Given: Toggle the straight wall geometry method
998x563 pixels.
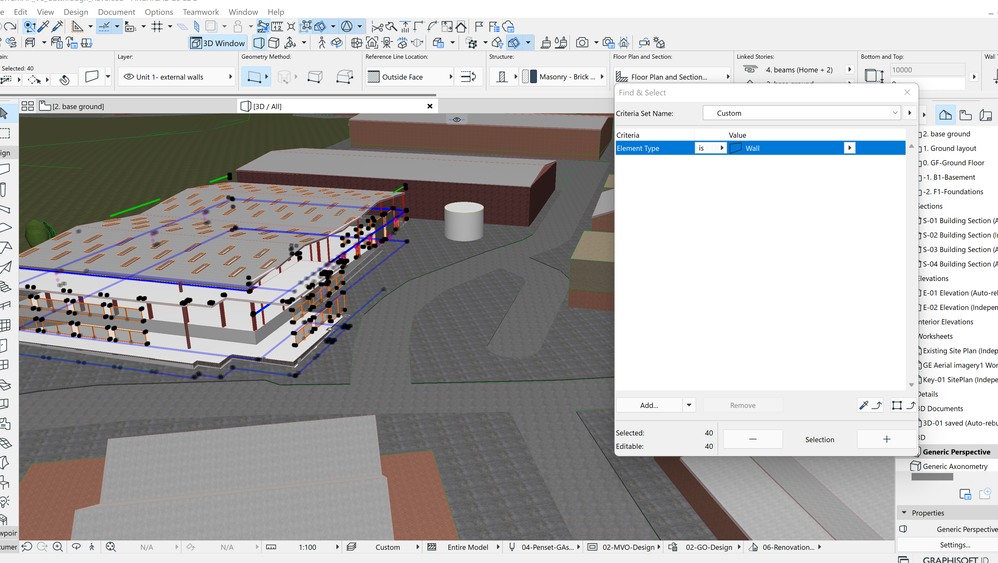Looking at the screenshot, I should point(255,77).
